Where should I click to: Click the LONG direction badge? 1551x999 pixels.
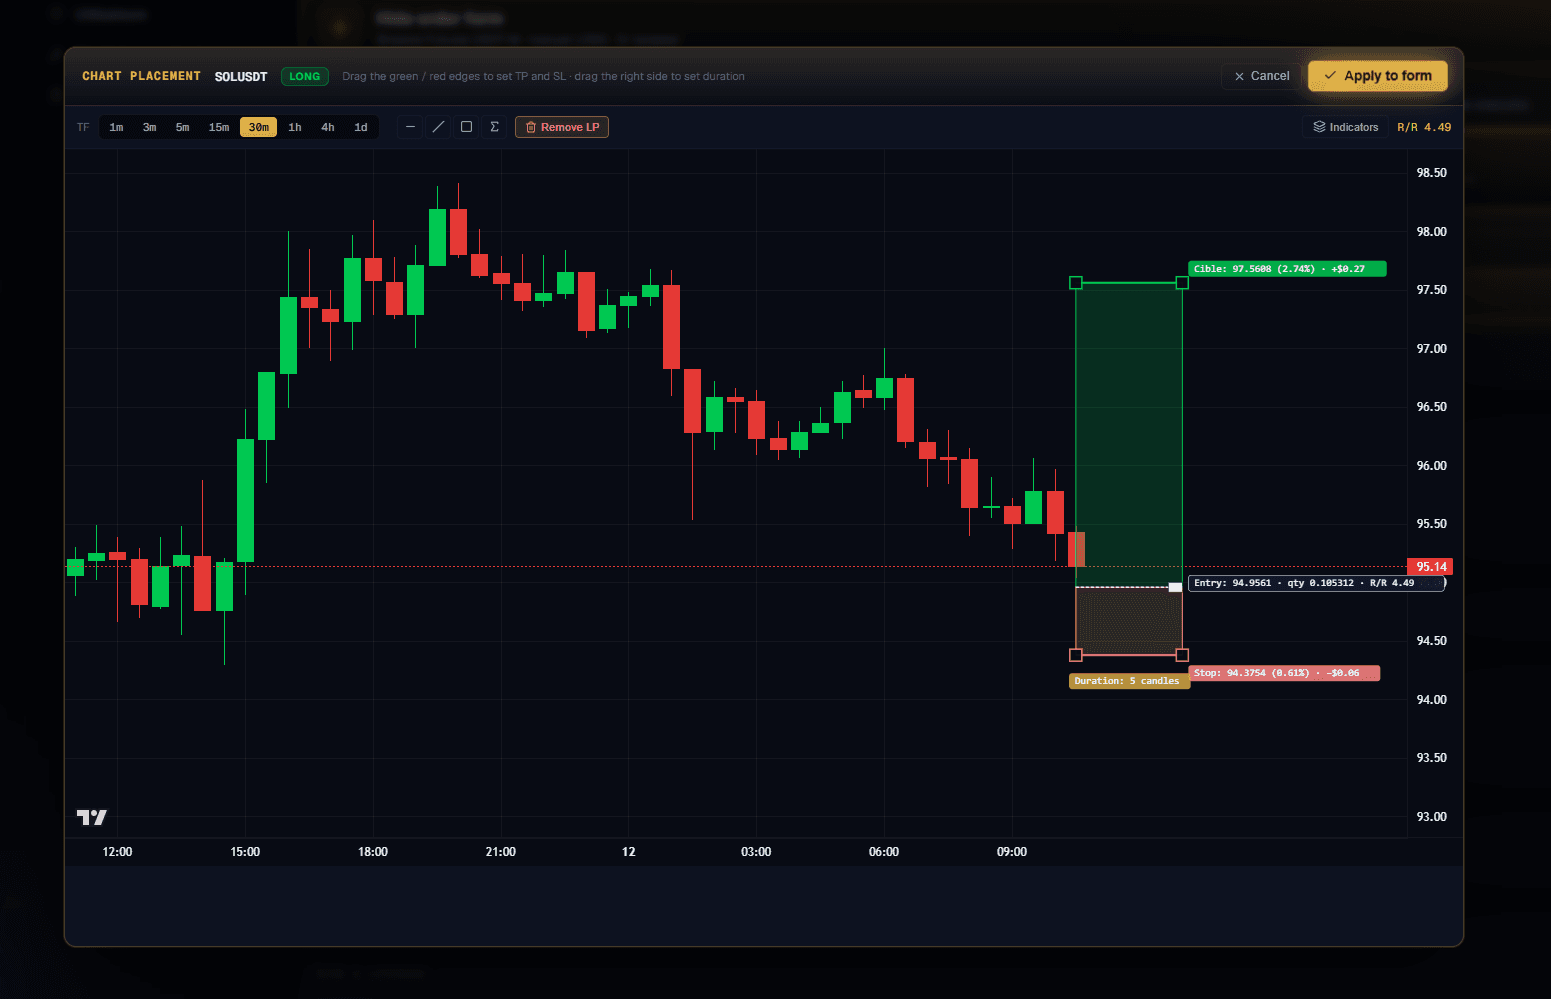pyautogui.click(x=305, y=76)
